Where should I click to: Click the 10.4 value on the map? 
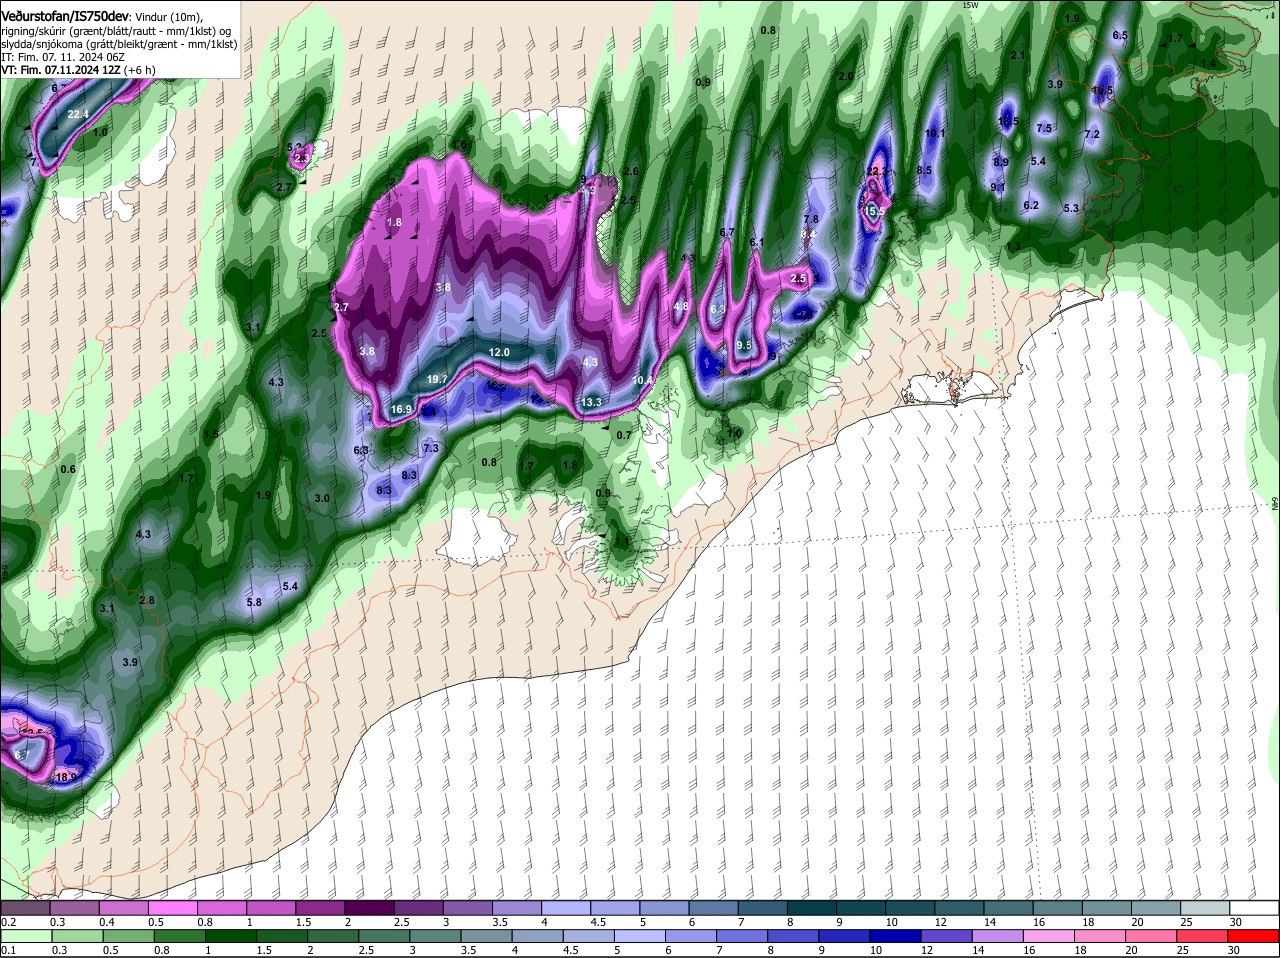[x=643, y=381]
